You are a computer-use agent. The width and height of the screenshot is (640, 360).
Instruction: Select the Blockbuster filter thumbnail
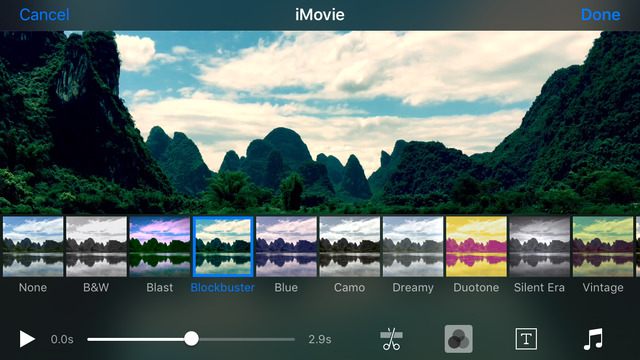click(223, 247)
